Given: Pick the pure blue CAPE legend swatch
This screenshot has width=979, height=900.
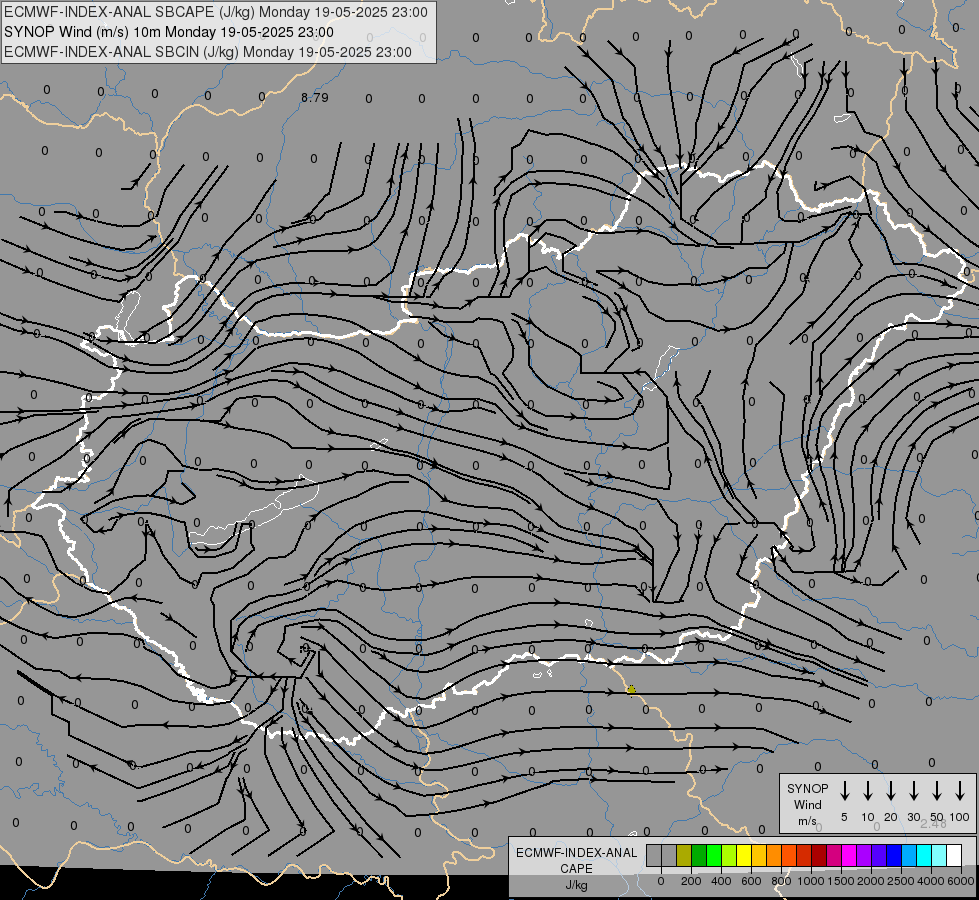Looking at the screenshot, I should point(895,855).
